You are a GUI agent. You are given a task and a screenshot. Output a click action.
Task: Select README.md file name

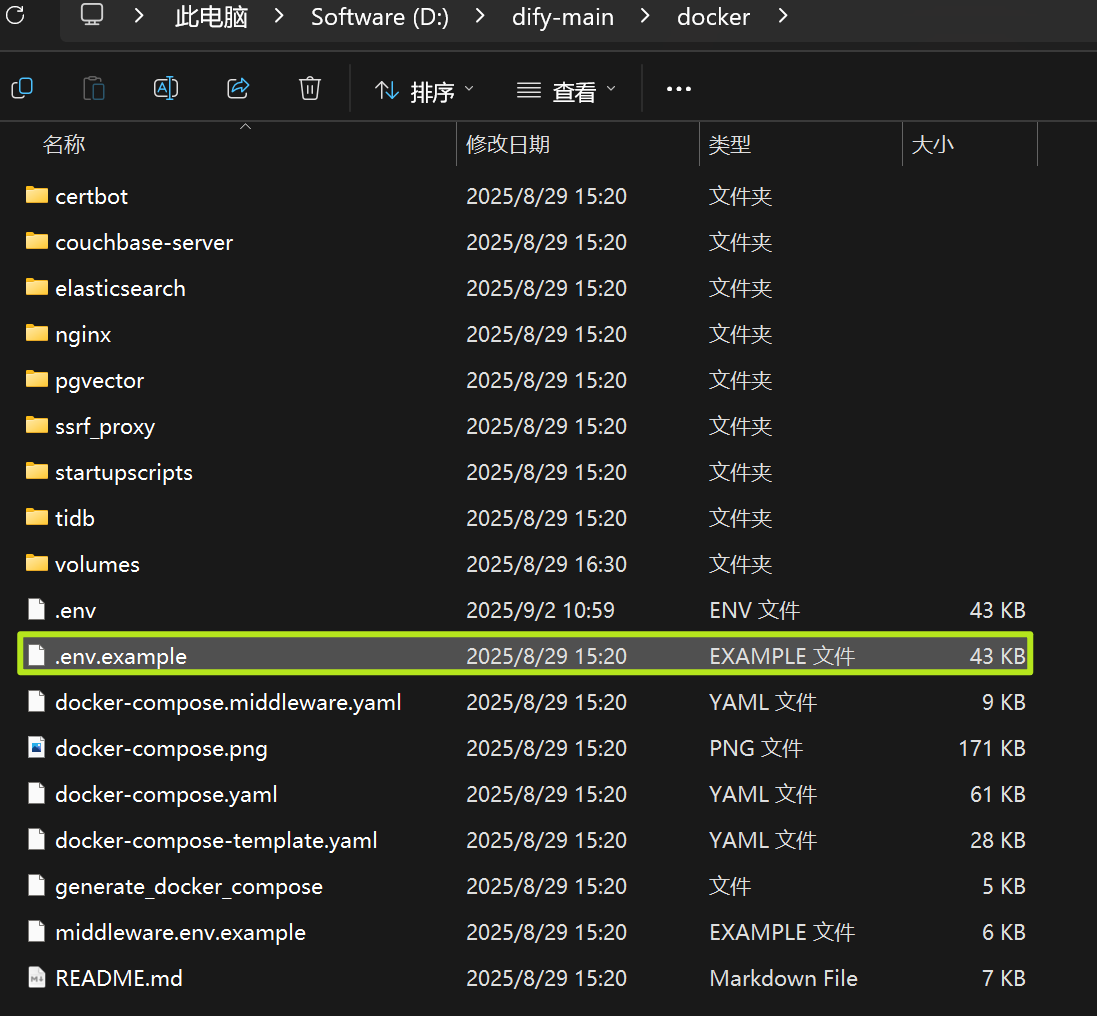119,978
